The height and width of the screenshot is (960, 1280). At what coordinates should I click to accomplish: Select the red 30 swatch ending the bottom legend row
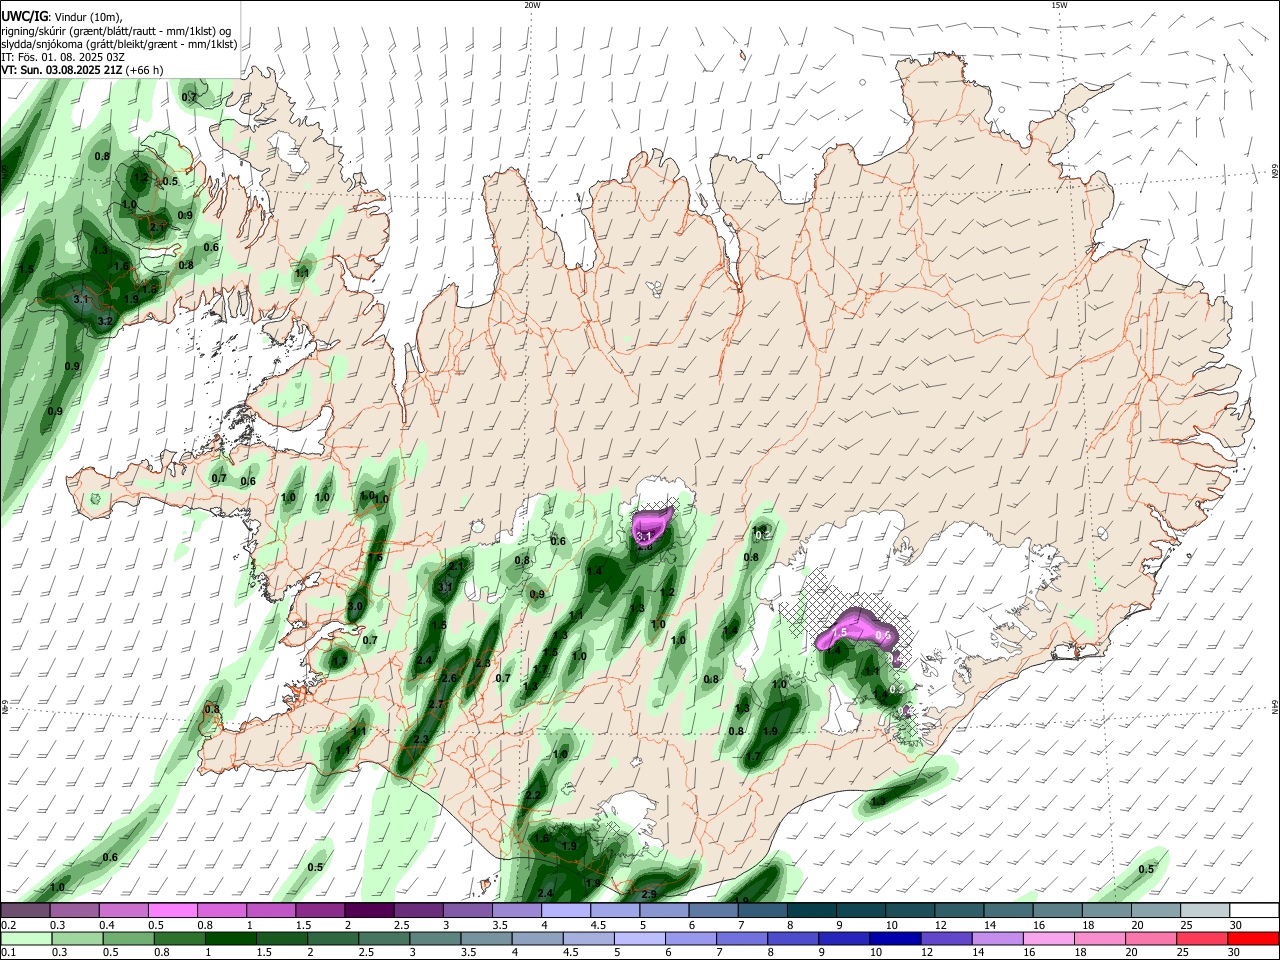pos(1253,938)
